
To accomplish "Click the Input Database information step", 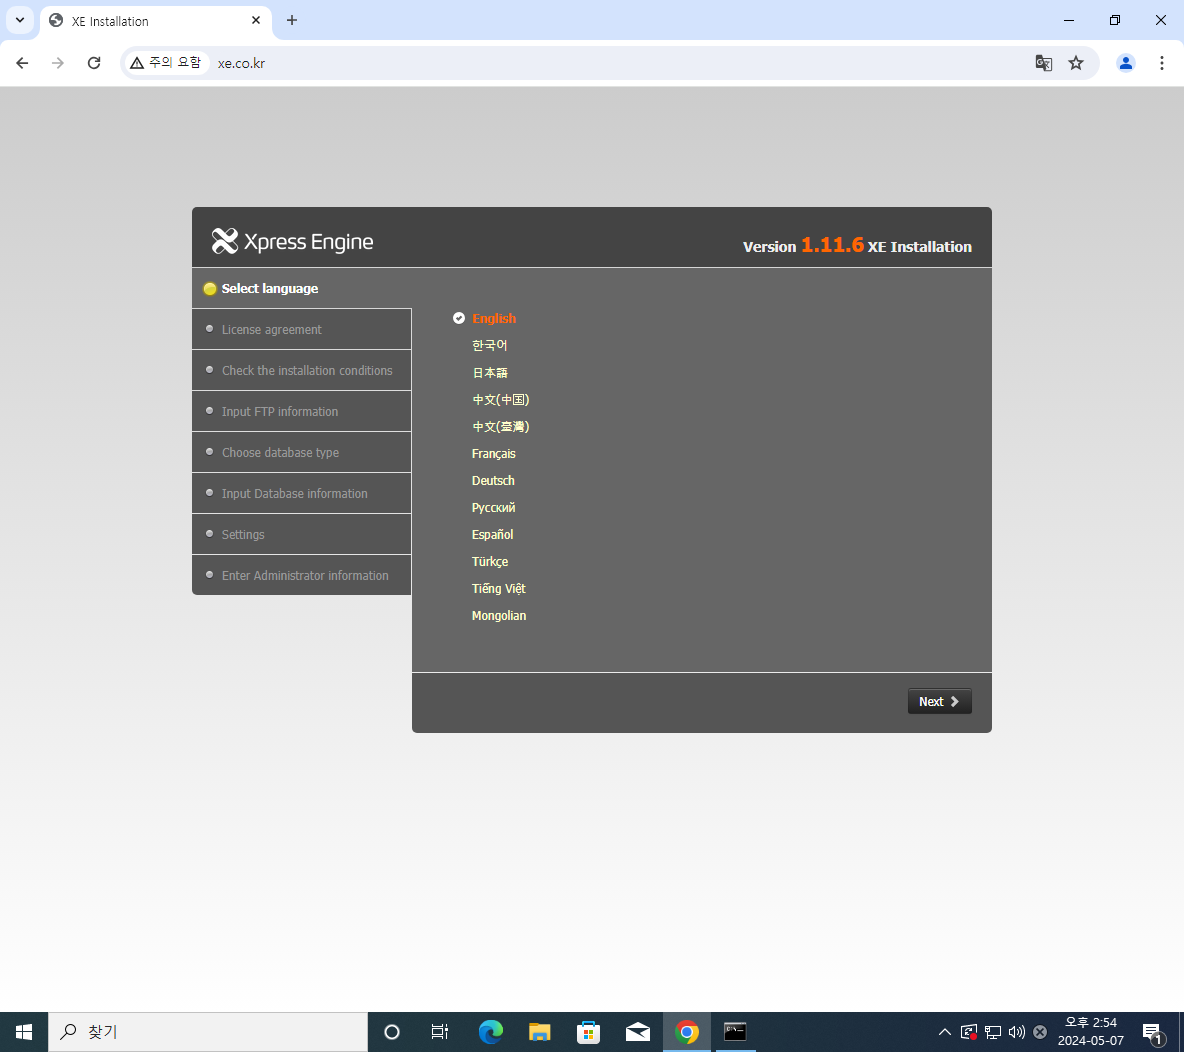I will click(x=301, y=493).
